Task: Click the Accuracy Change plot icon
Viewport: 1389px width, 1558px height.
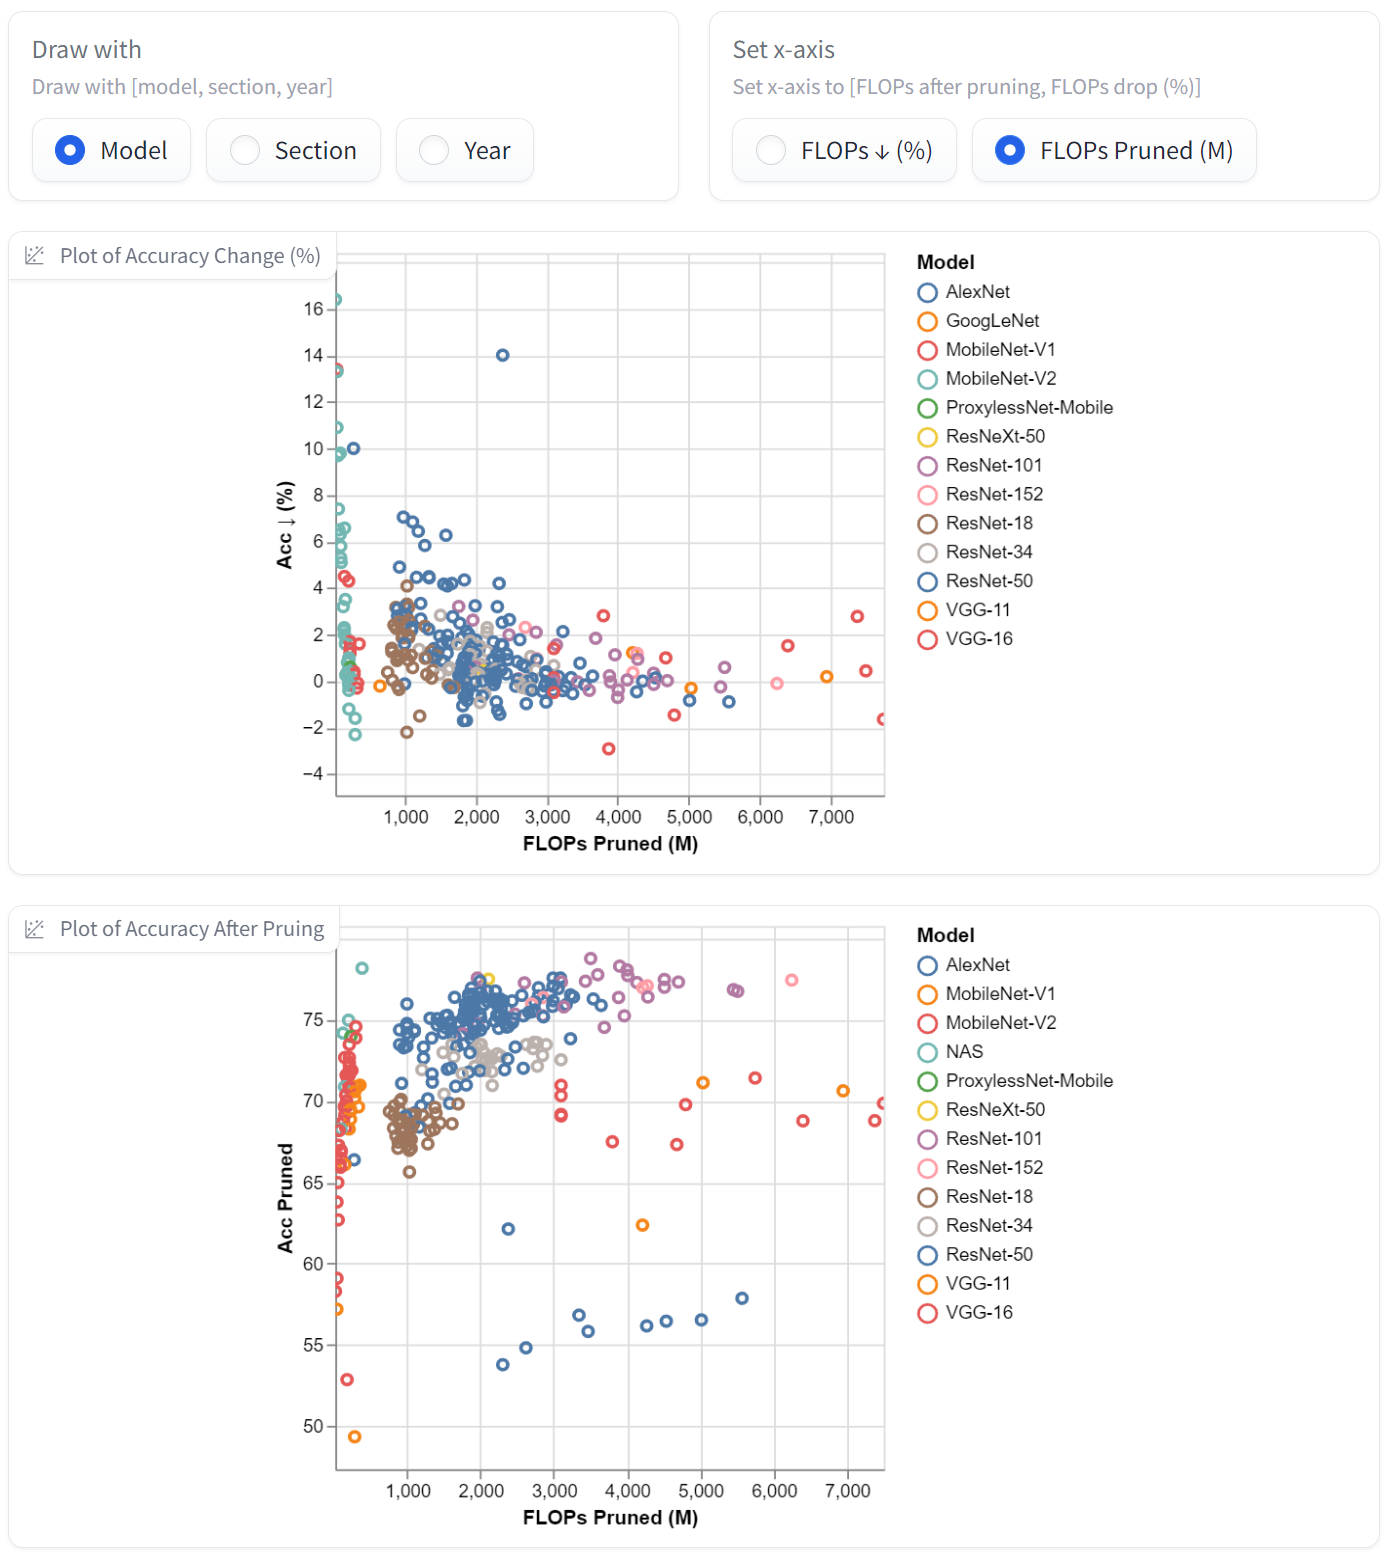Action: click(35, 256)
